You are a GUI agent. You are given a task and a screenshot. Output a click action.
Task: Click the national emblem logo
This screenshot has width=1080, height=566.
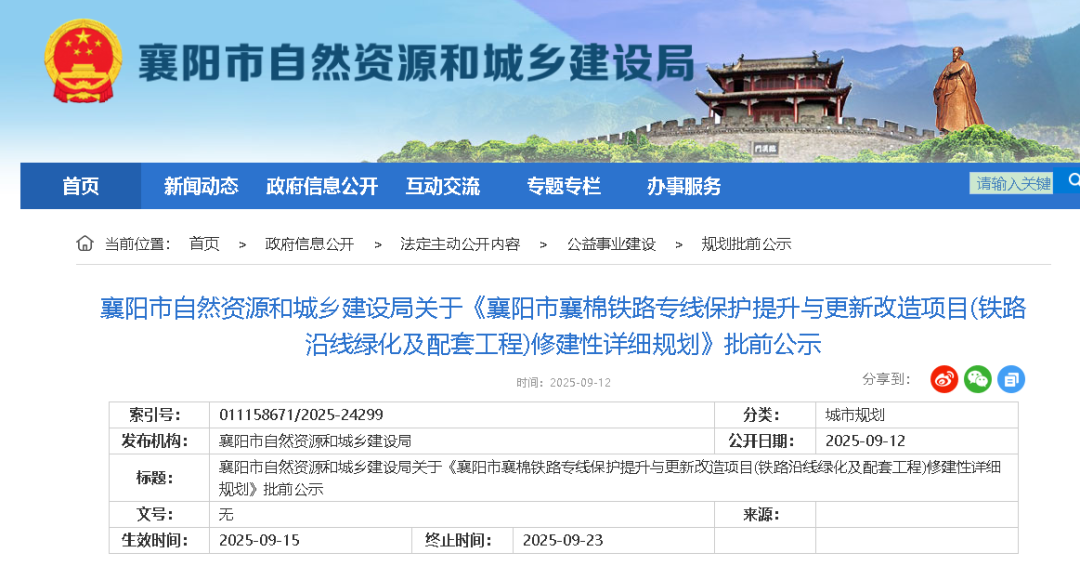click(83, 60)
